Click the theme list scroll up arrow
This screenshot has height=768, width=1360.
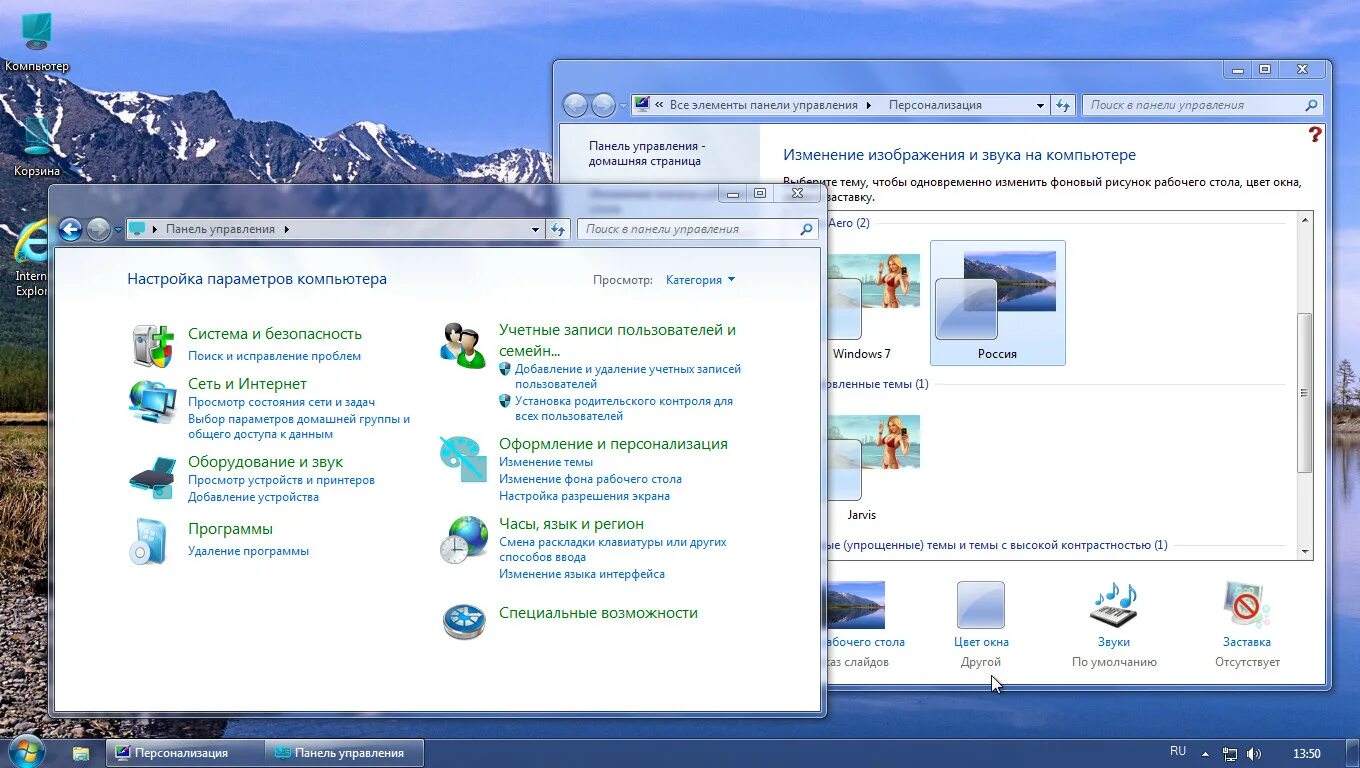click(1304, 220)
